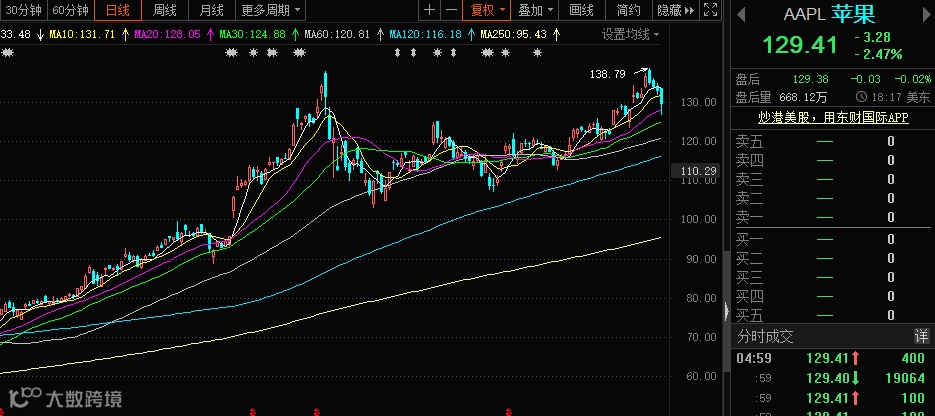Select the 买四 order book row
This screenshot has width=935, height=416.
tap(832, 296)
